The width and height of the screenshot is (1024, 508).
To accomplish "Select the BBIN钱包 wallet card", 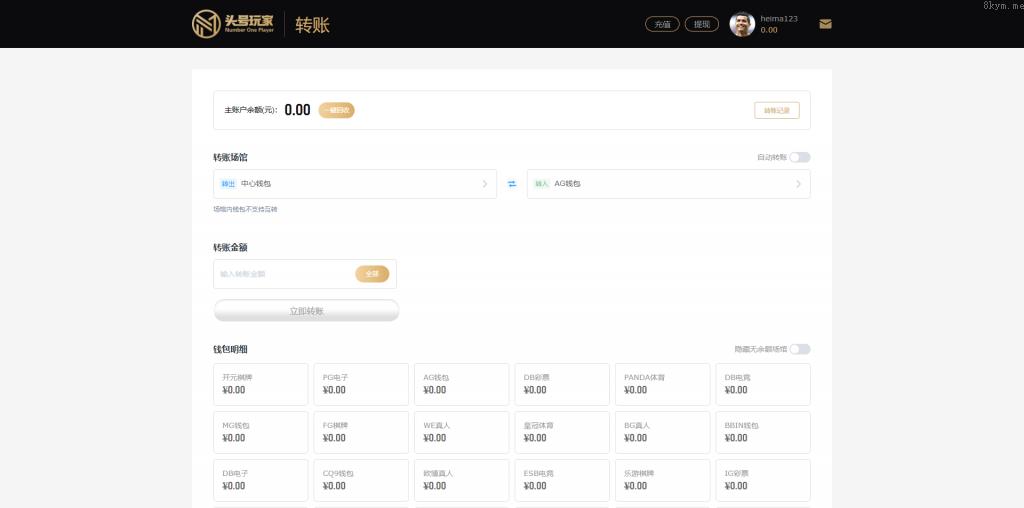I will tap(762, 432).
